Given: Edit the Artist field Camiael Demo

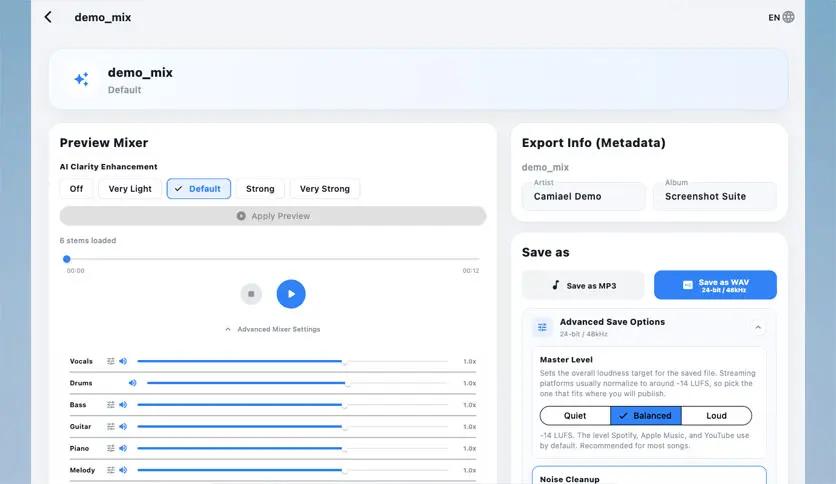Looking at the screenshot, I should 584,196.
